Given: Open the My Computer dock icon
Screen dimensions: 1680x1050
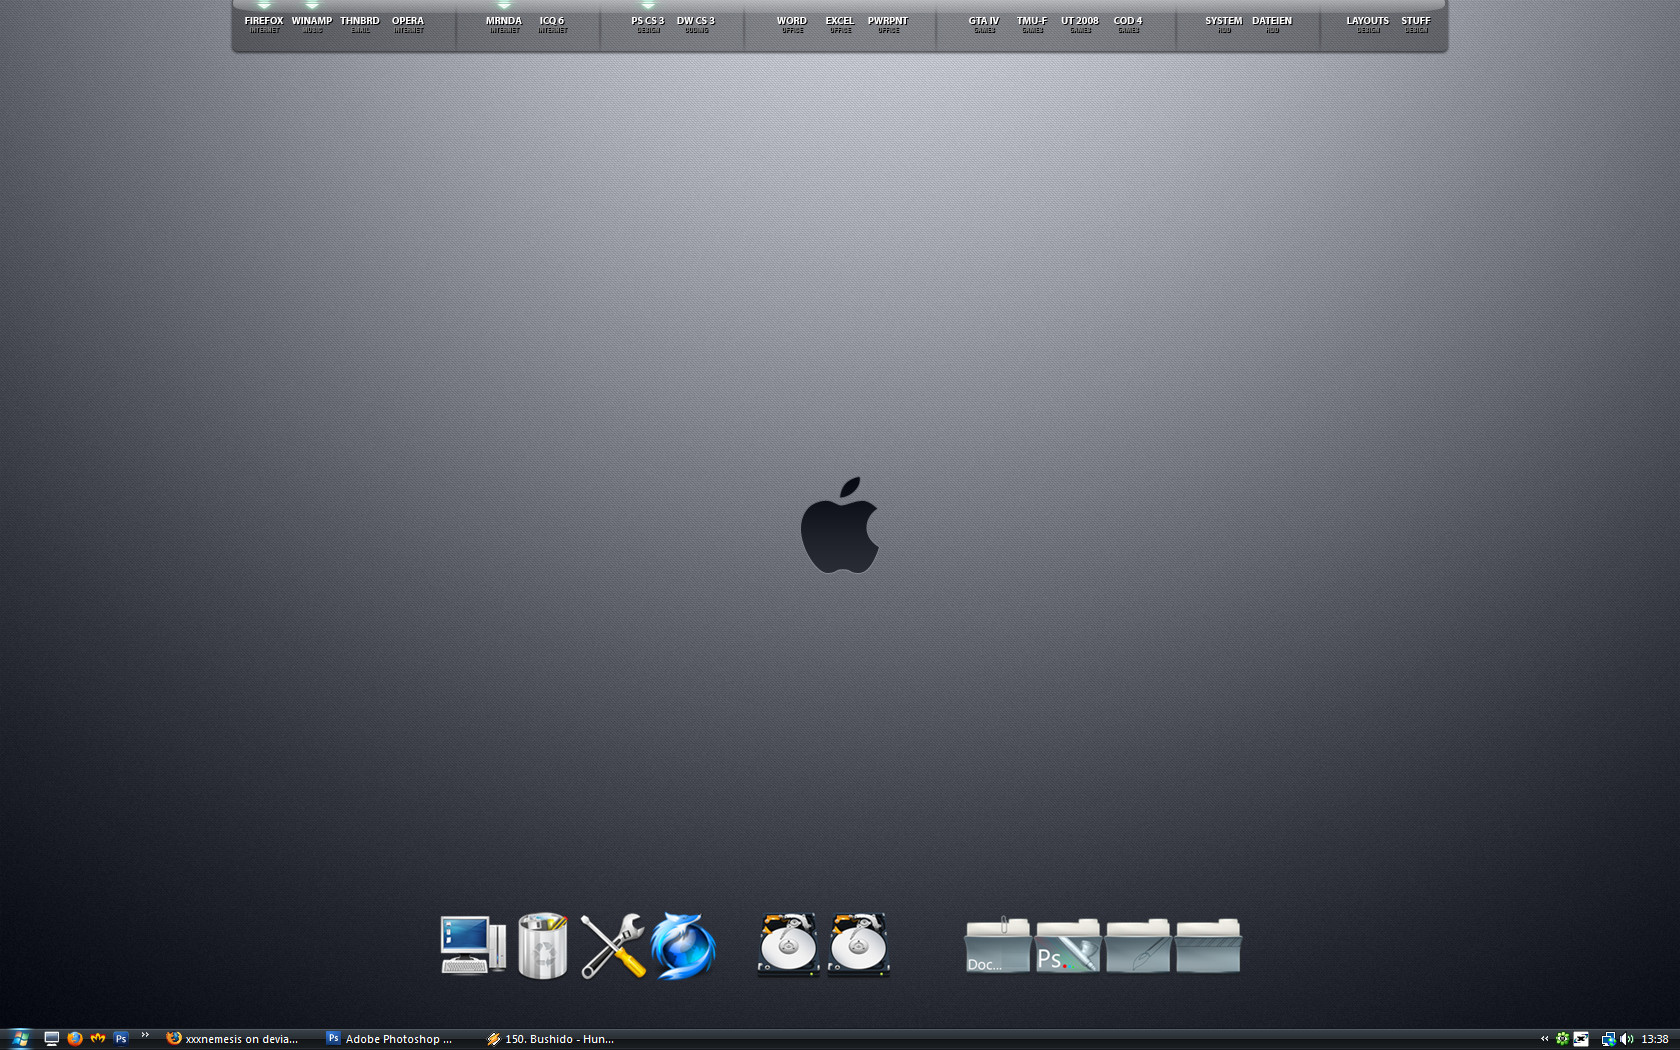Looking at the screenshot, I should point(473,945).
